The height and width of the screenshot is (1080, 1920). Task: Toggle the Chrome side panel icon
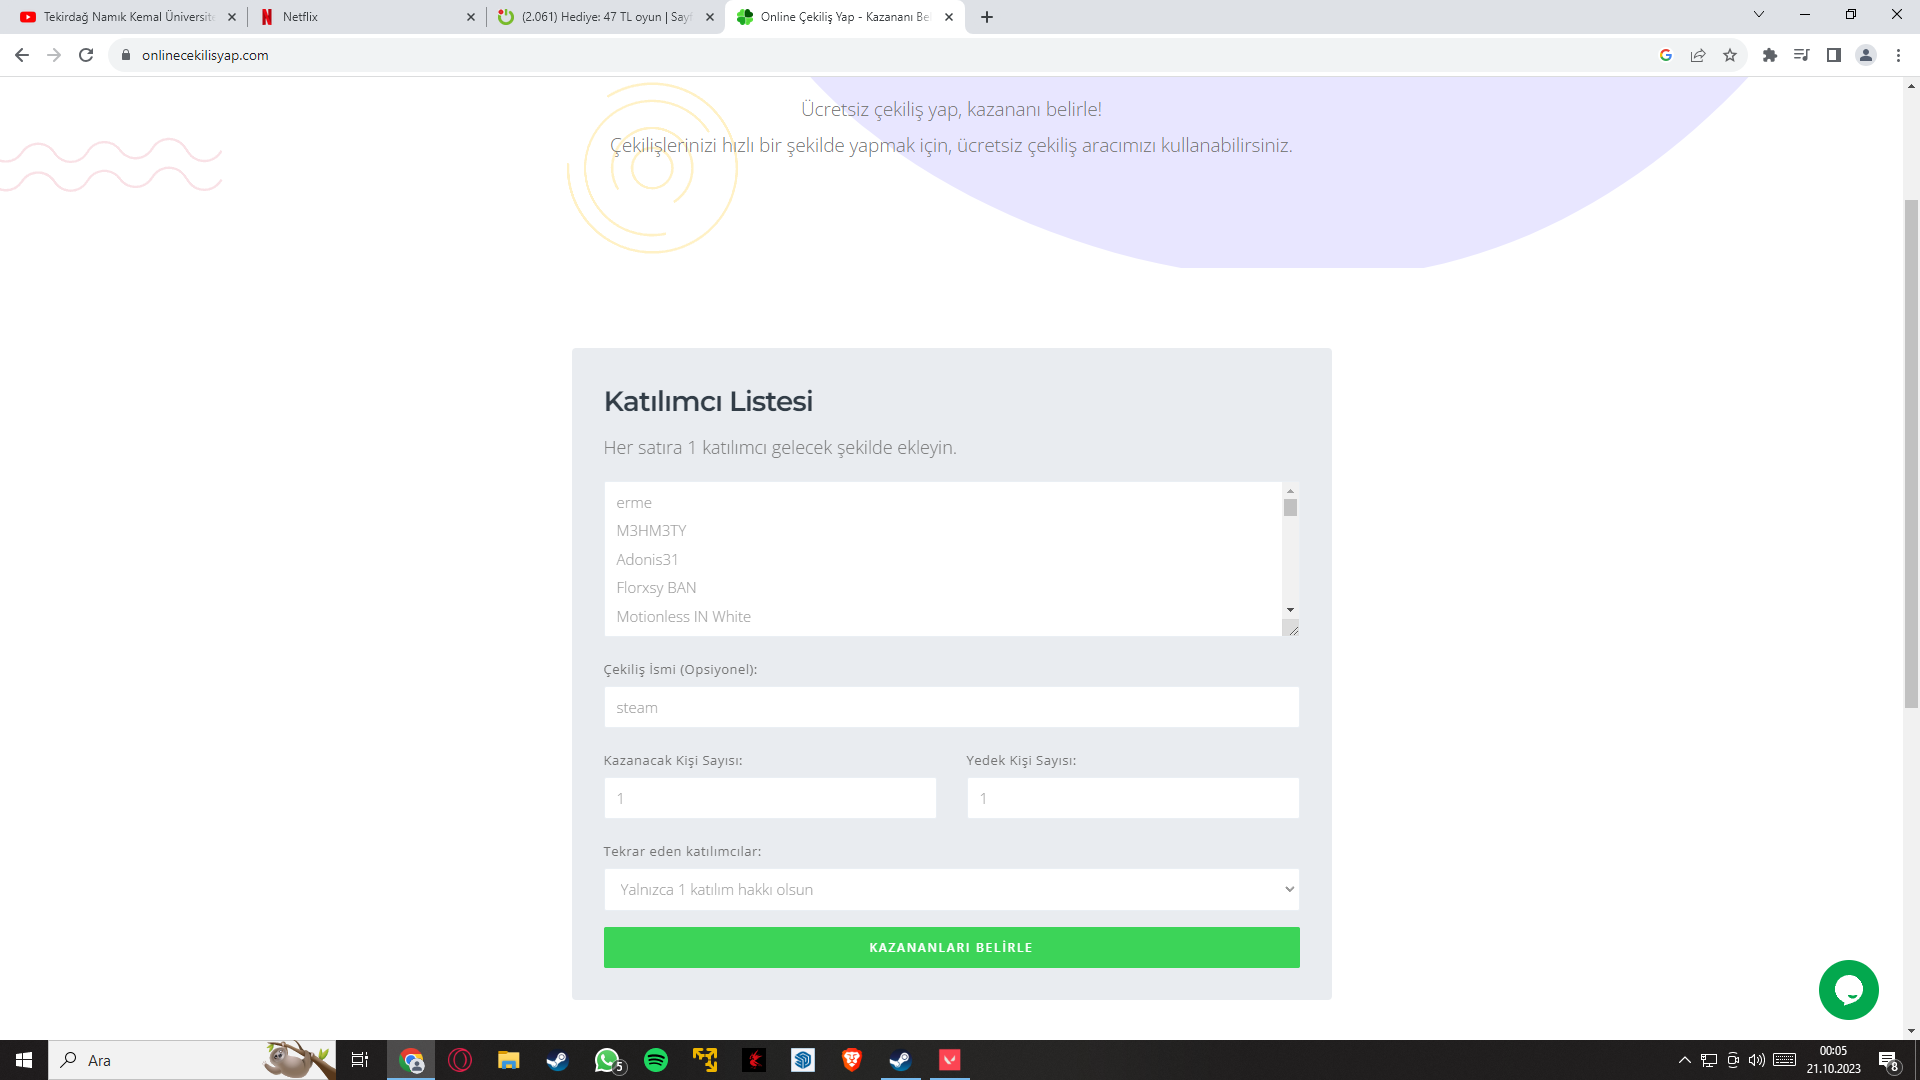coord(1834,55)
